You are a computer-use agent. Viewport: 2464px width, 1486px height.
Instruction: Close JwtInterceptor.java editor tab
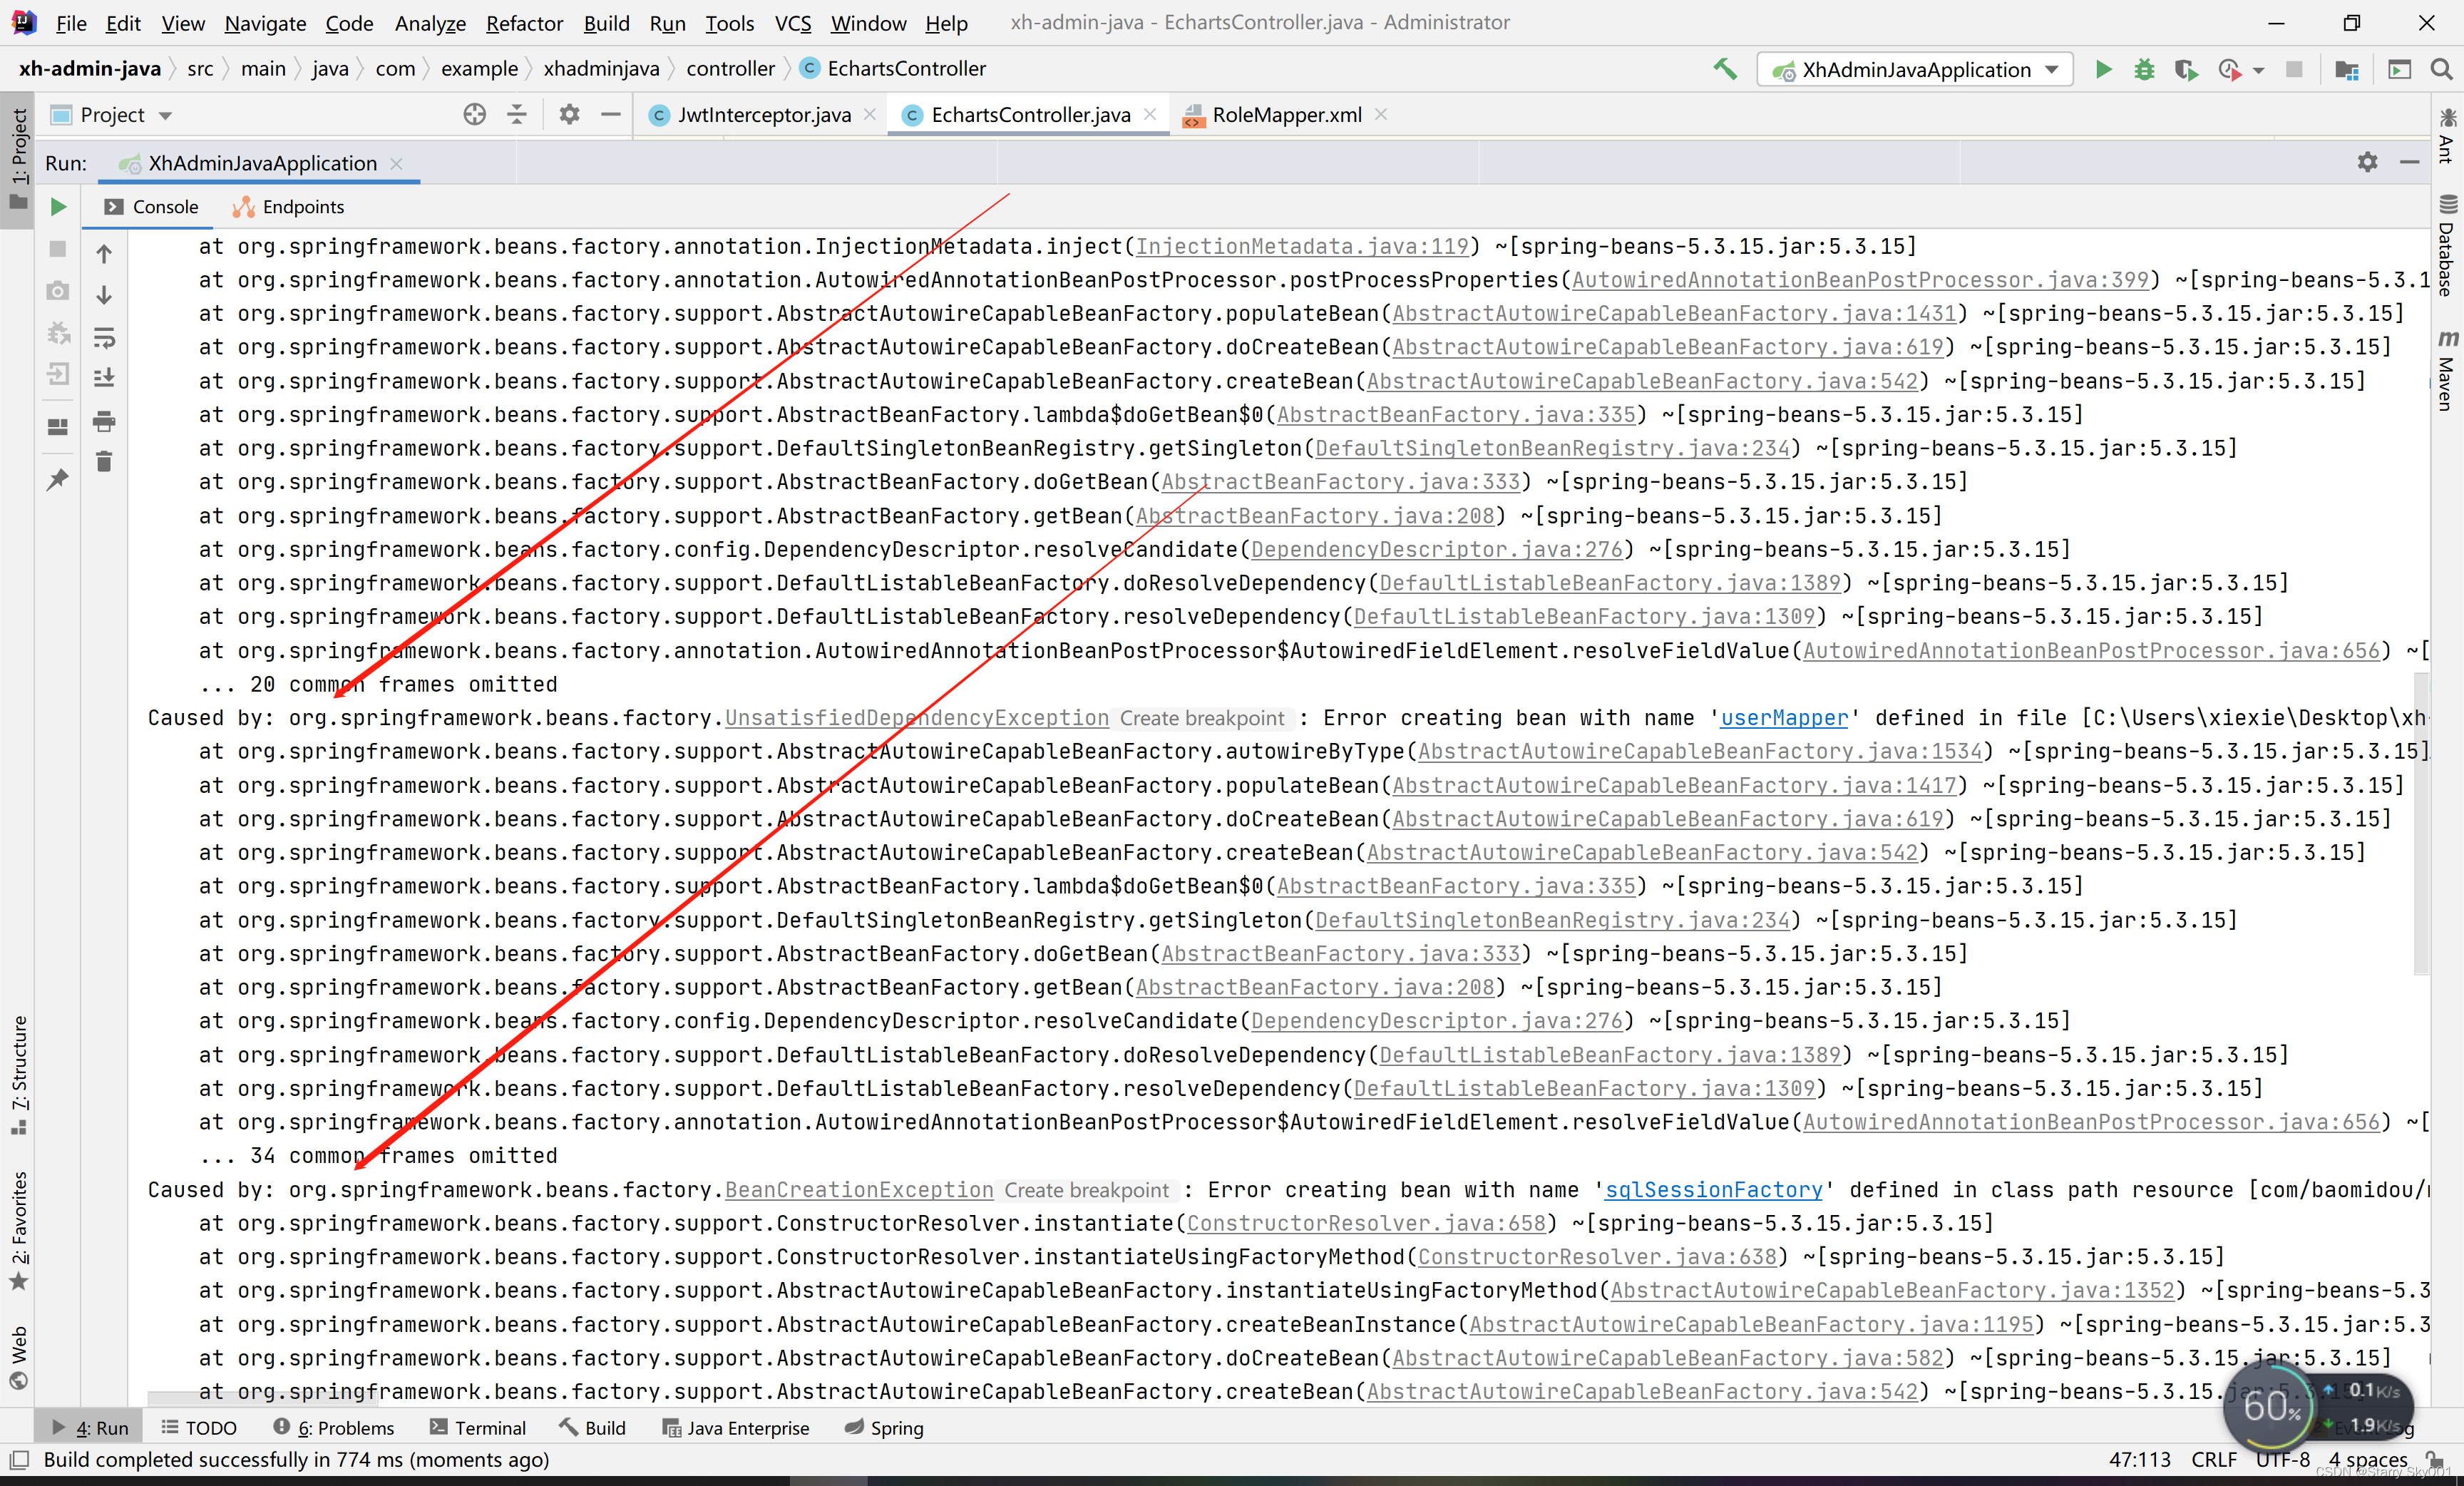(870, 114)
